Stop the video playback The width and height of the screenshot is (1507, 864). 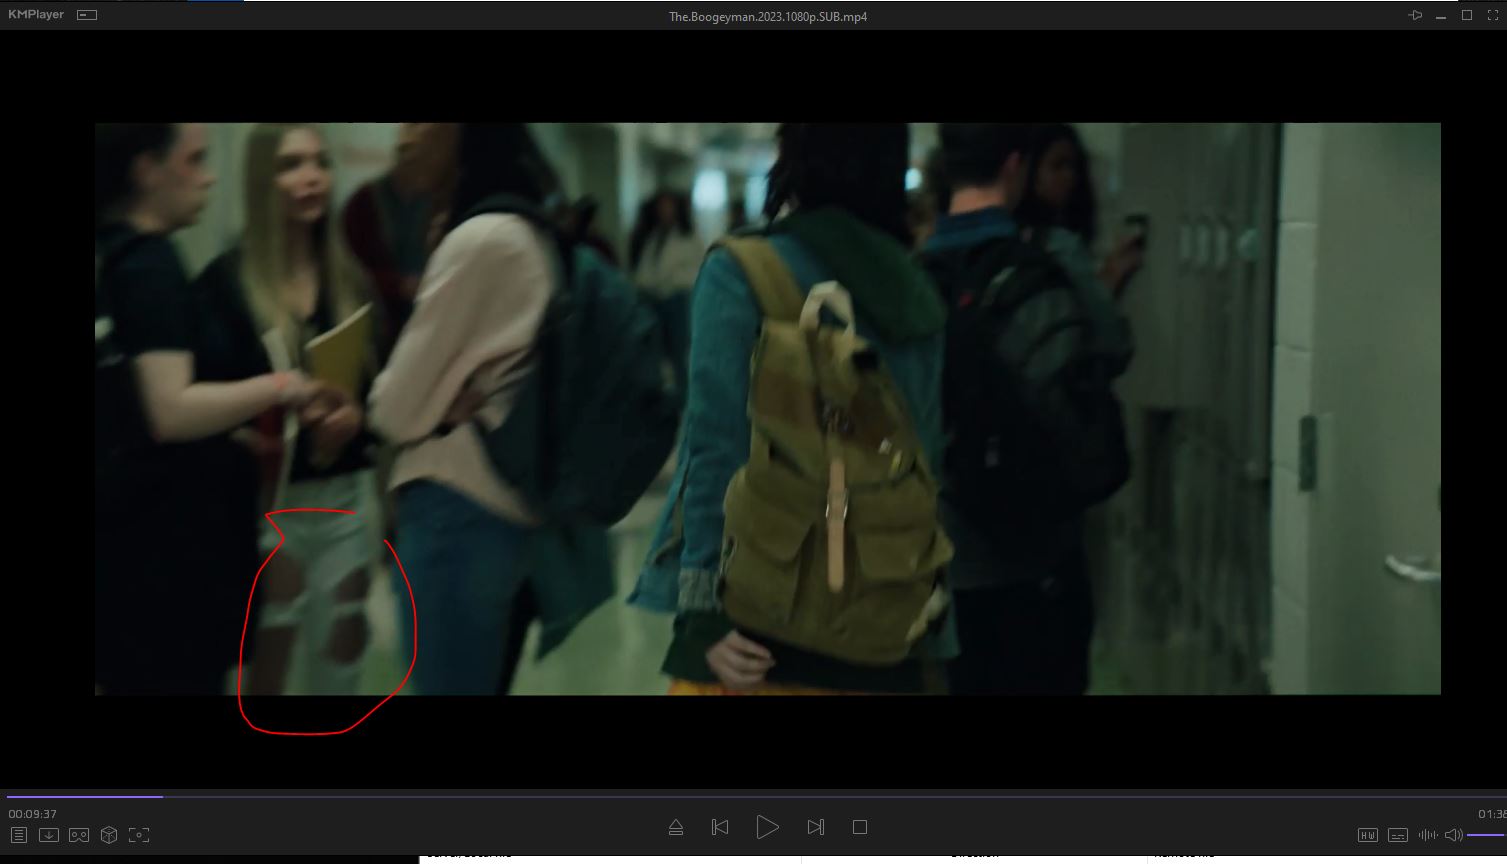click(x=859, y=827)
